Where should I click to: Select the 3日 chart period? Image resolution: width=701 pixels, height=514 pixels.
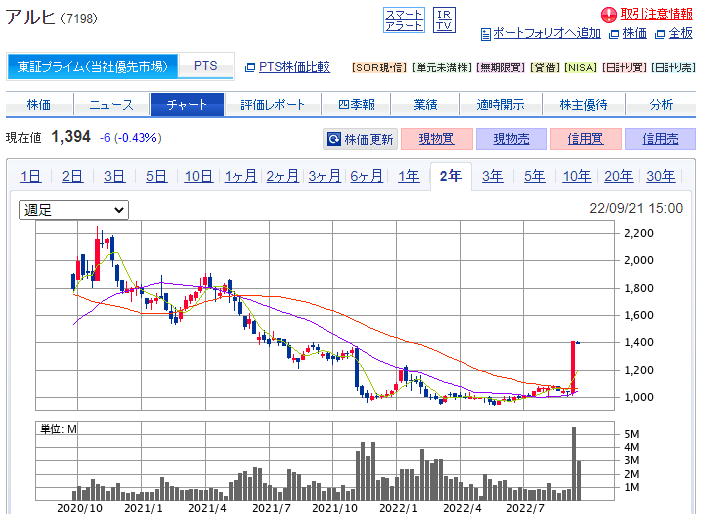pos(114,176)
